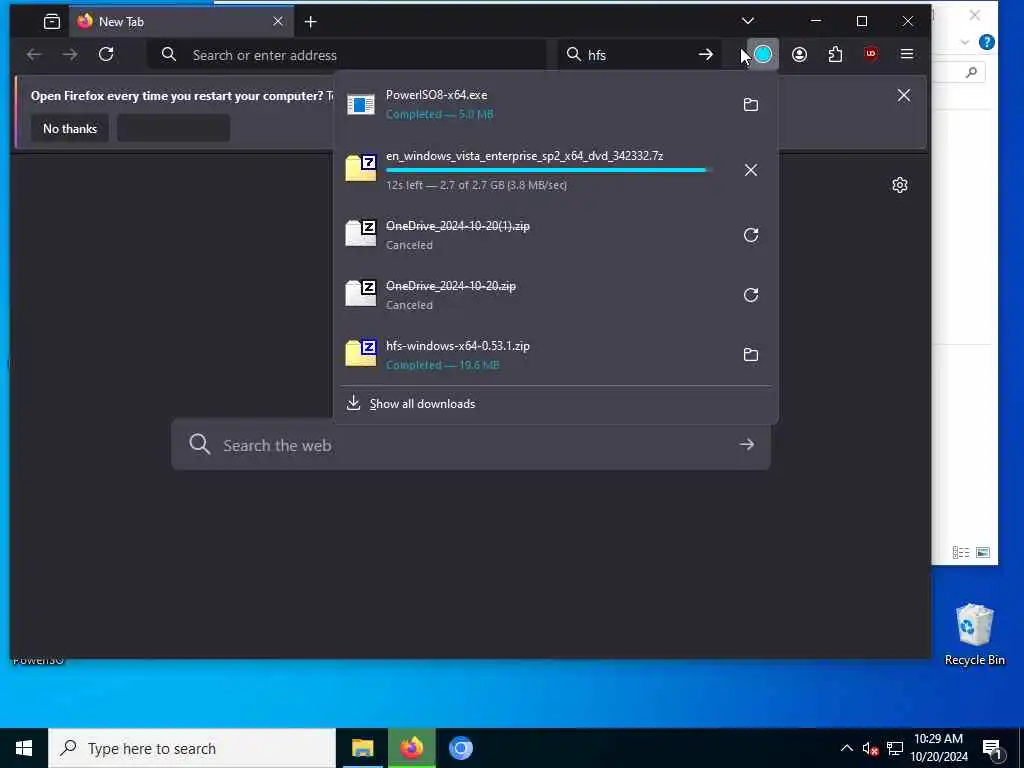Viewport: 1024px width, 768px height.
Task: Open the Action Center notifications icon
Action: [992, 748]
